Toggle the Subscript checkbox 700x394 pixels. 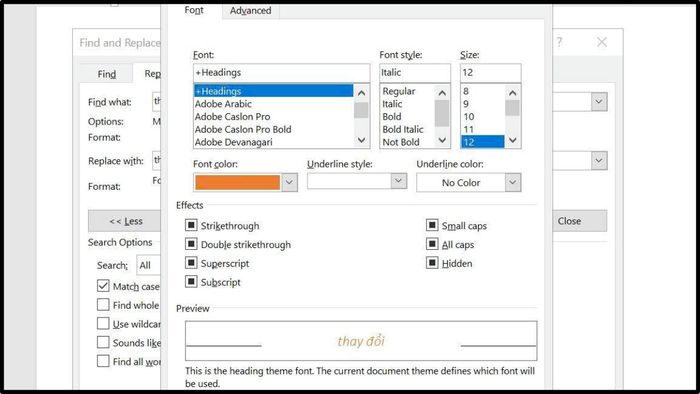(x=191, y=282)
